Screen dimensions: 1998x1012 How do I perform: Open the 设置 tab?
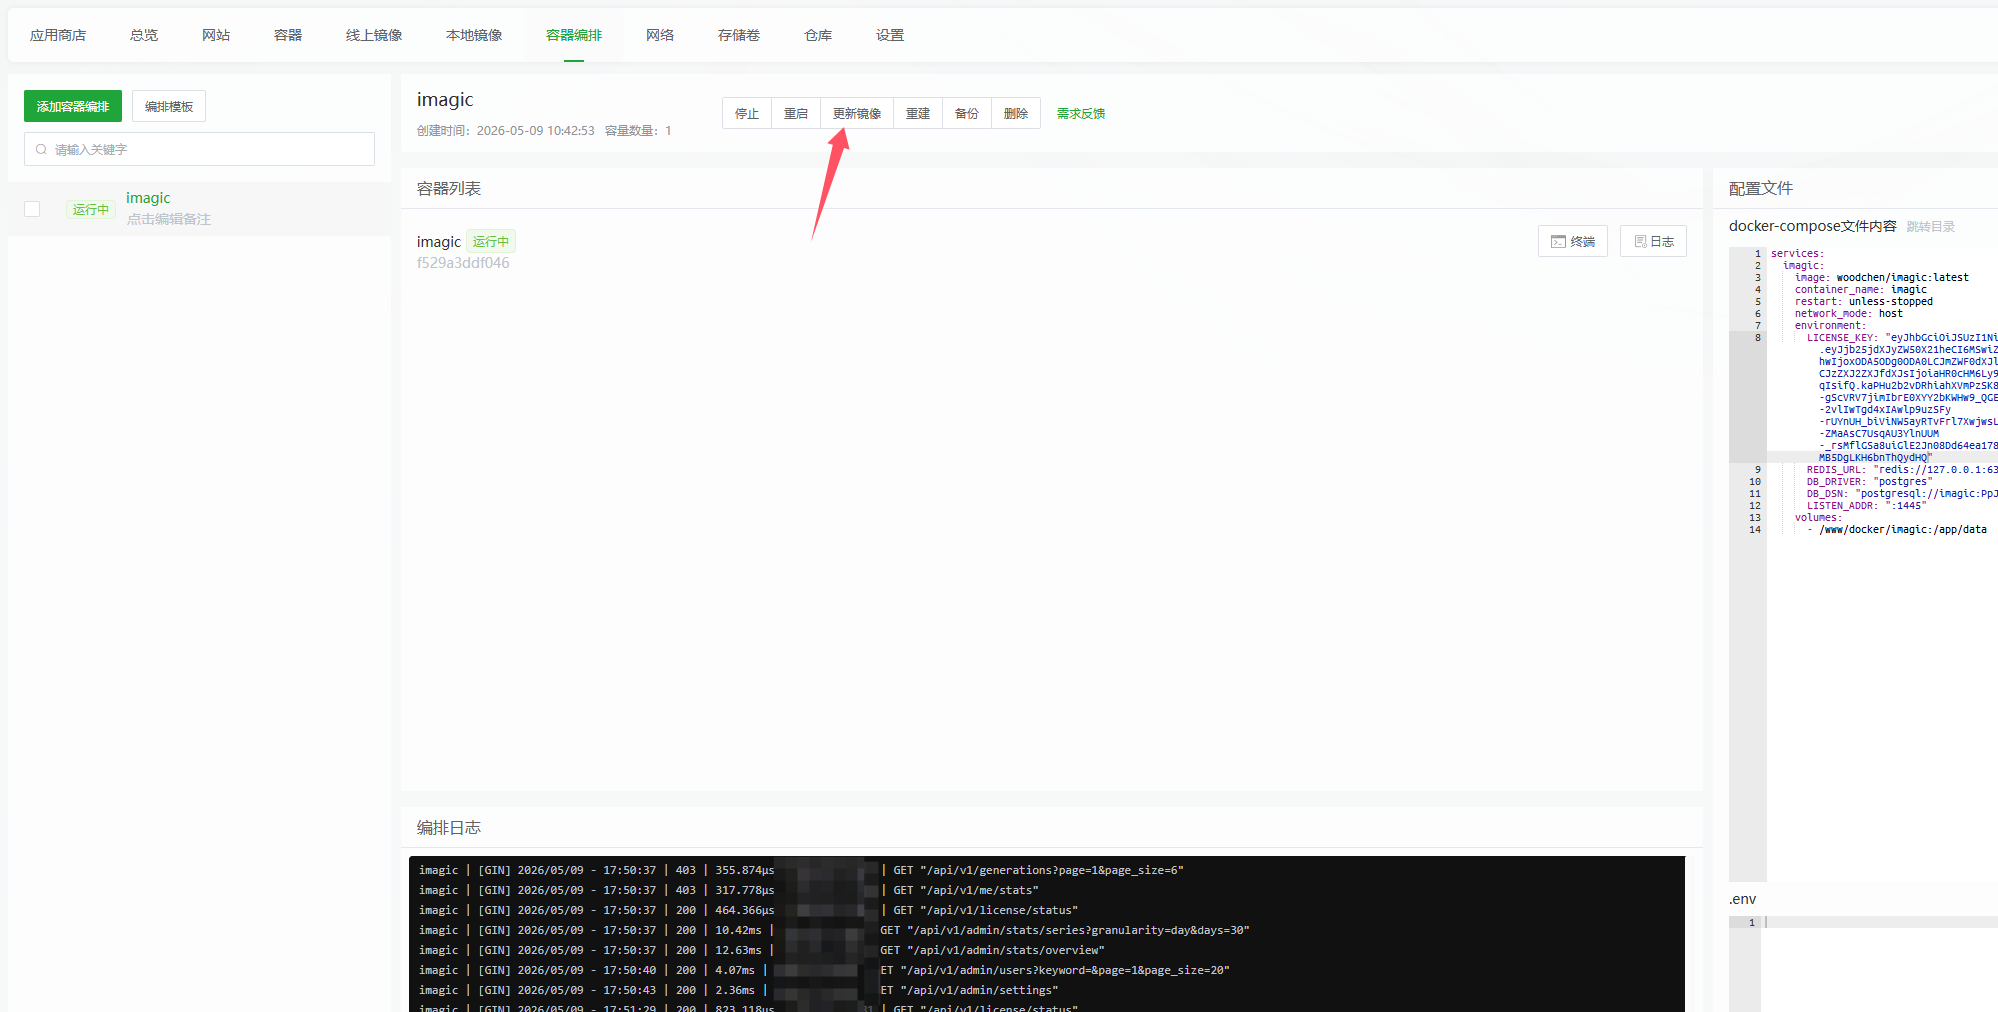890,35
